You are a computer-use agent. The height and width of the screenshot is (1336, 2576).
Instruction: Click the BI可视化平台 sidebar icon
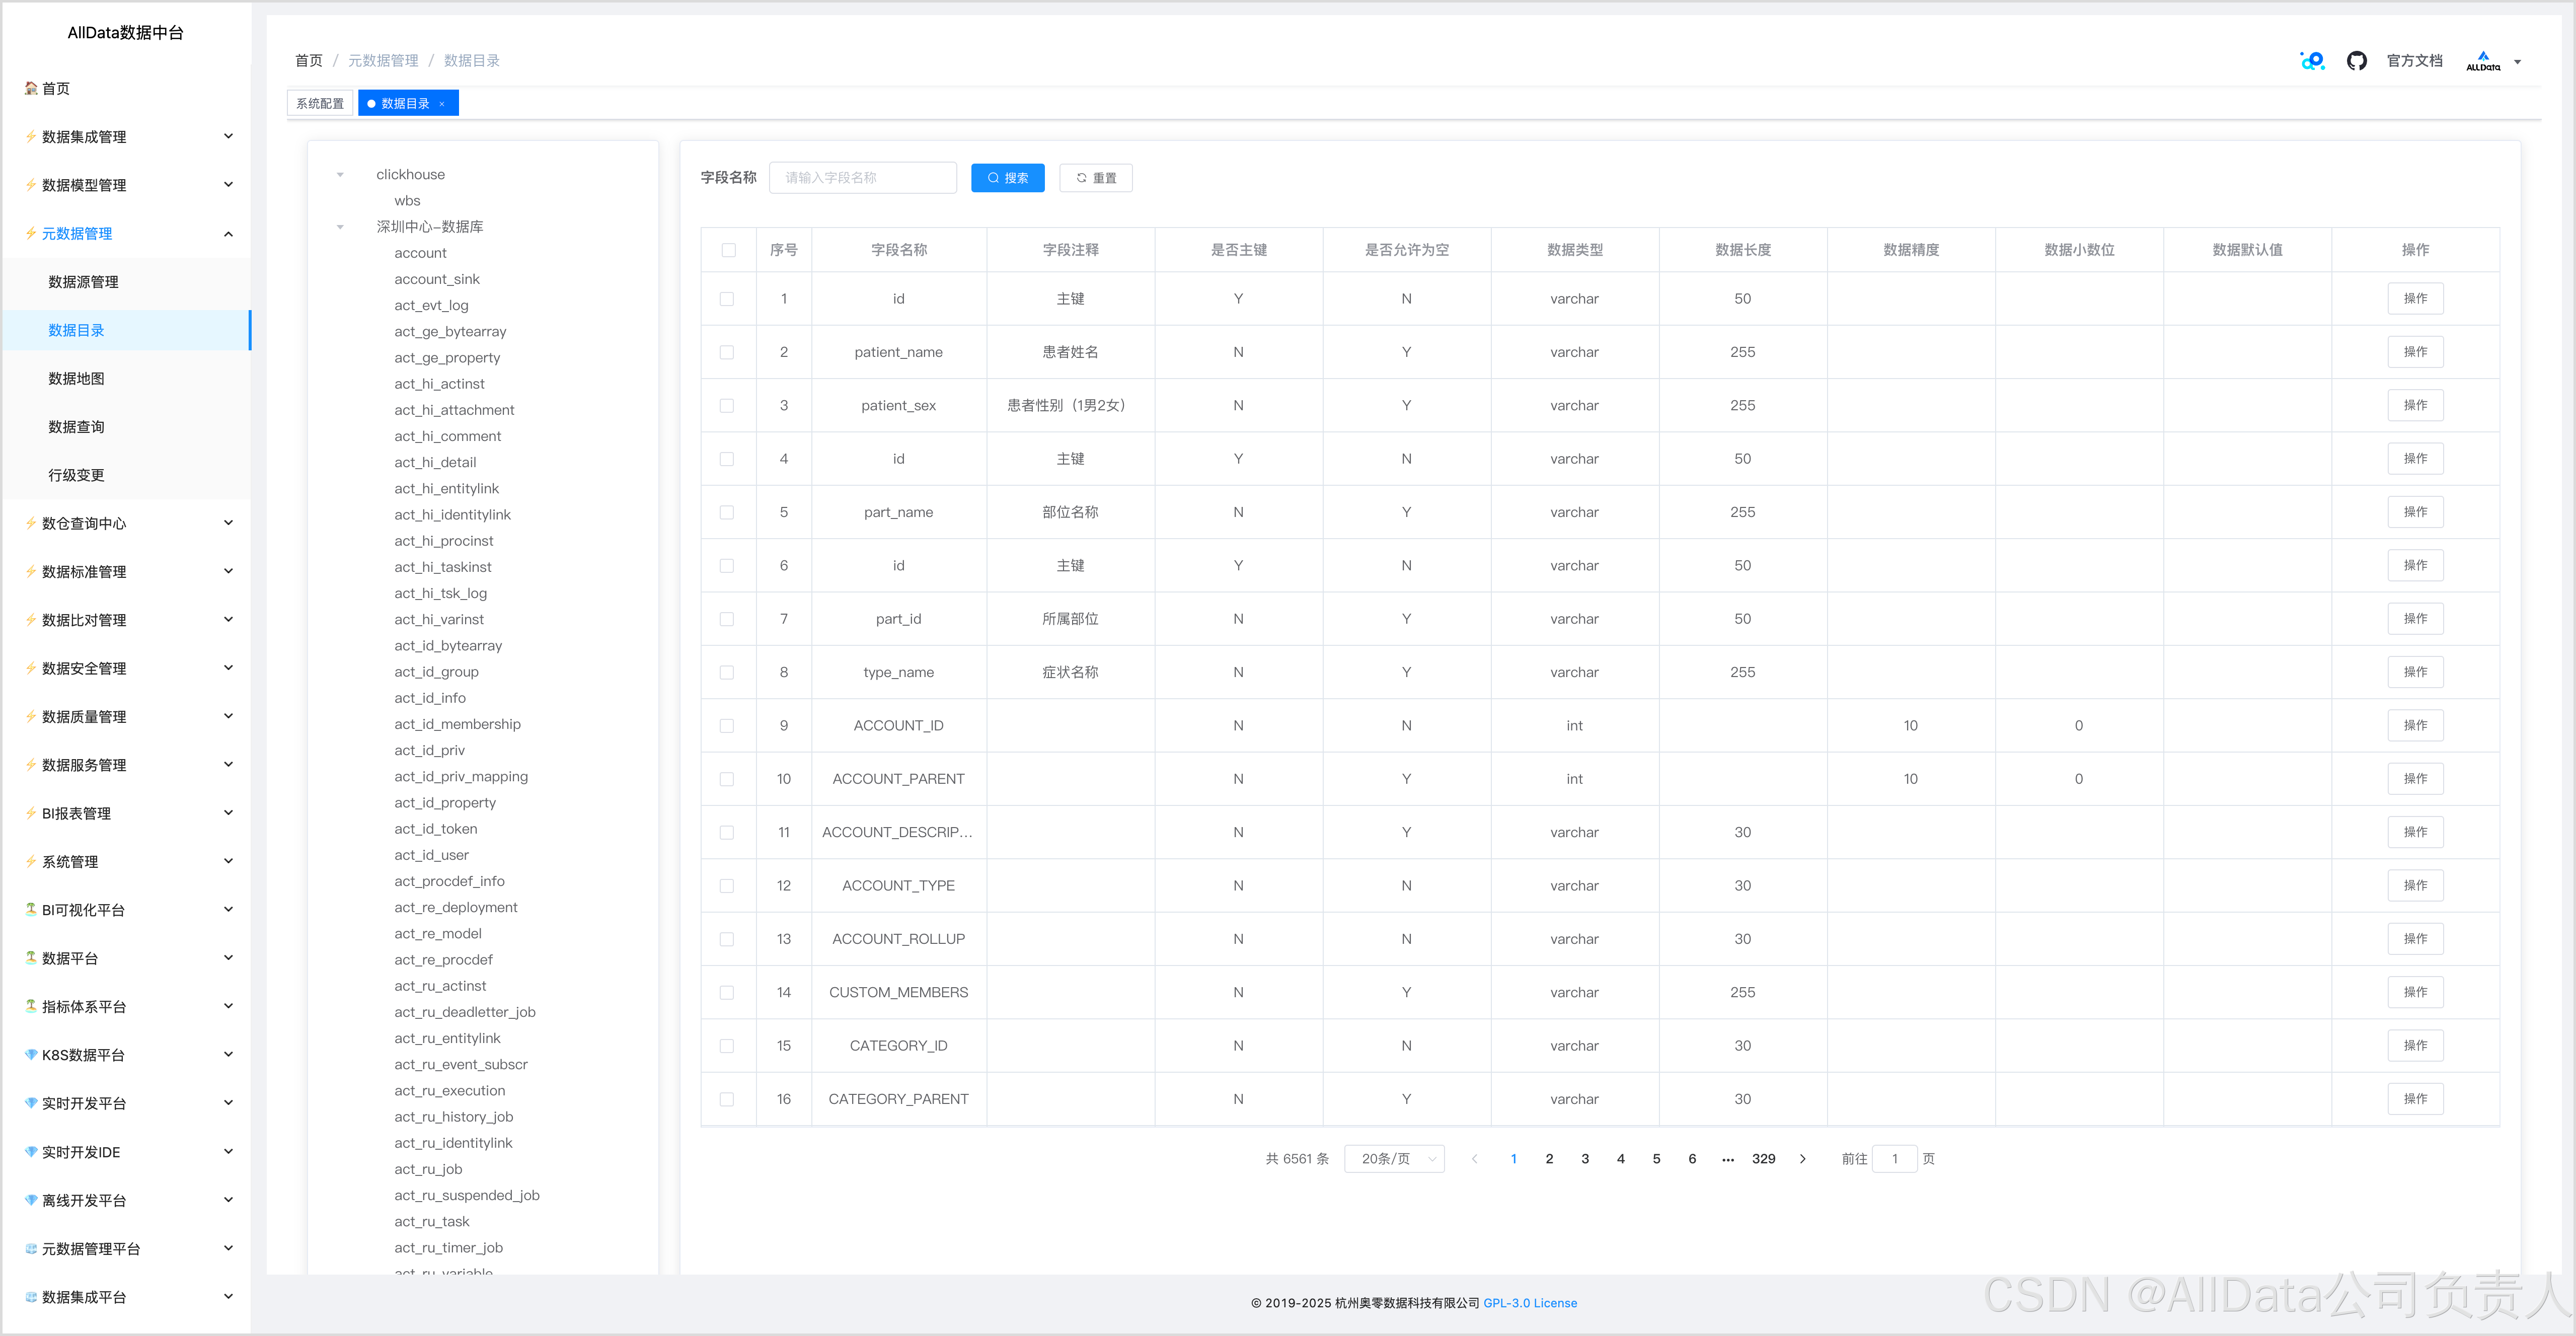coord(31,910)
